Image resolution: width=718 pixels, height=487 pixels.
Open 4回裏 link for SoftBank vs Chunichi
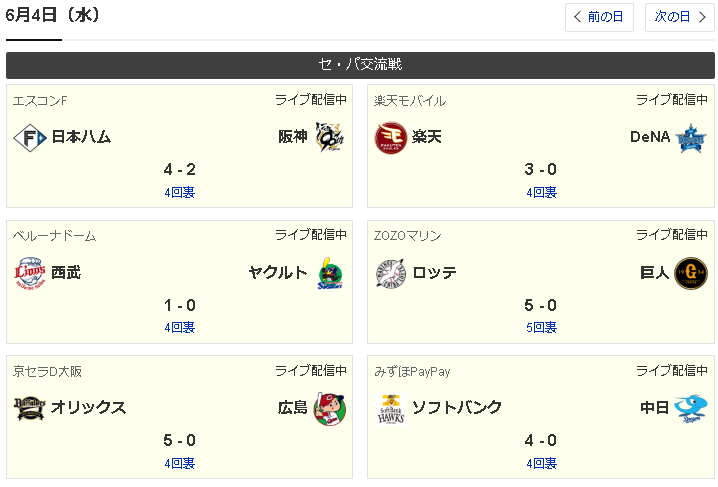(x=541, y=463)
